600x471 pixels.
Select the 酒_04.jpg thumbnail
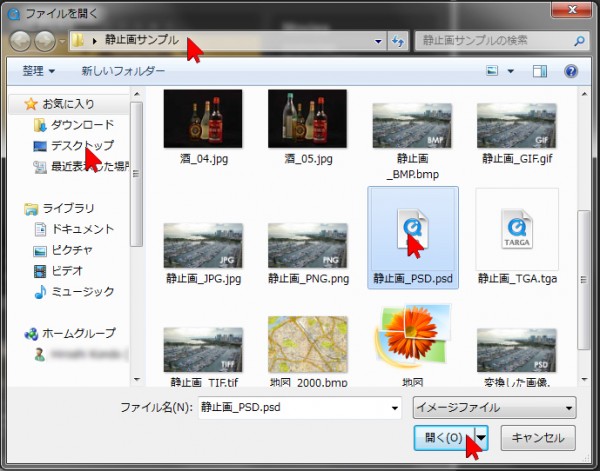(202, 118)
